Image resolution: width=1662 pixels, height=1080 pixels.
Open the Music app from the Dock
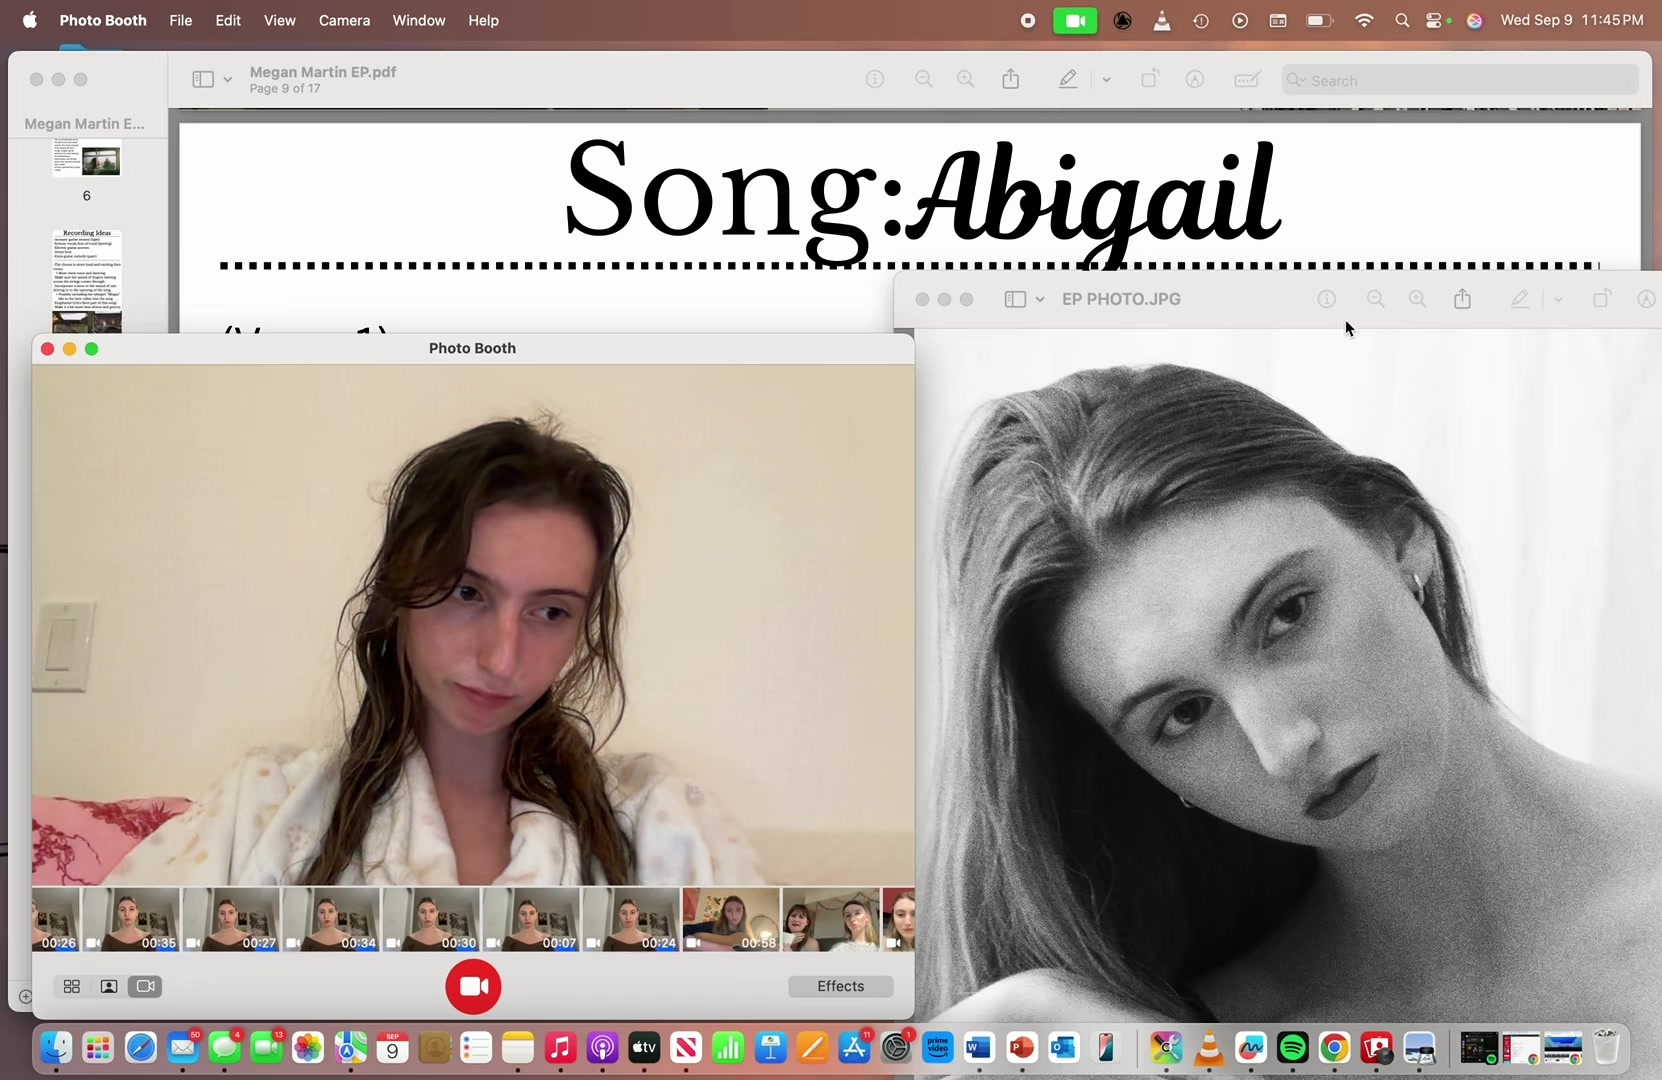point(560,1047)
